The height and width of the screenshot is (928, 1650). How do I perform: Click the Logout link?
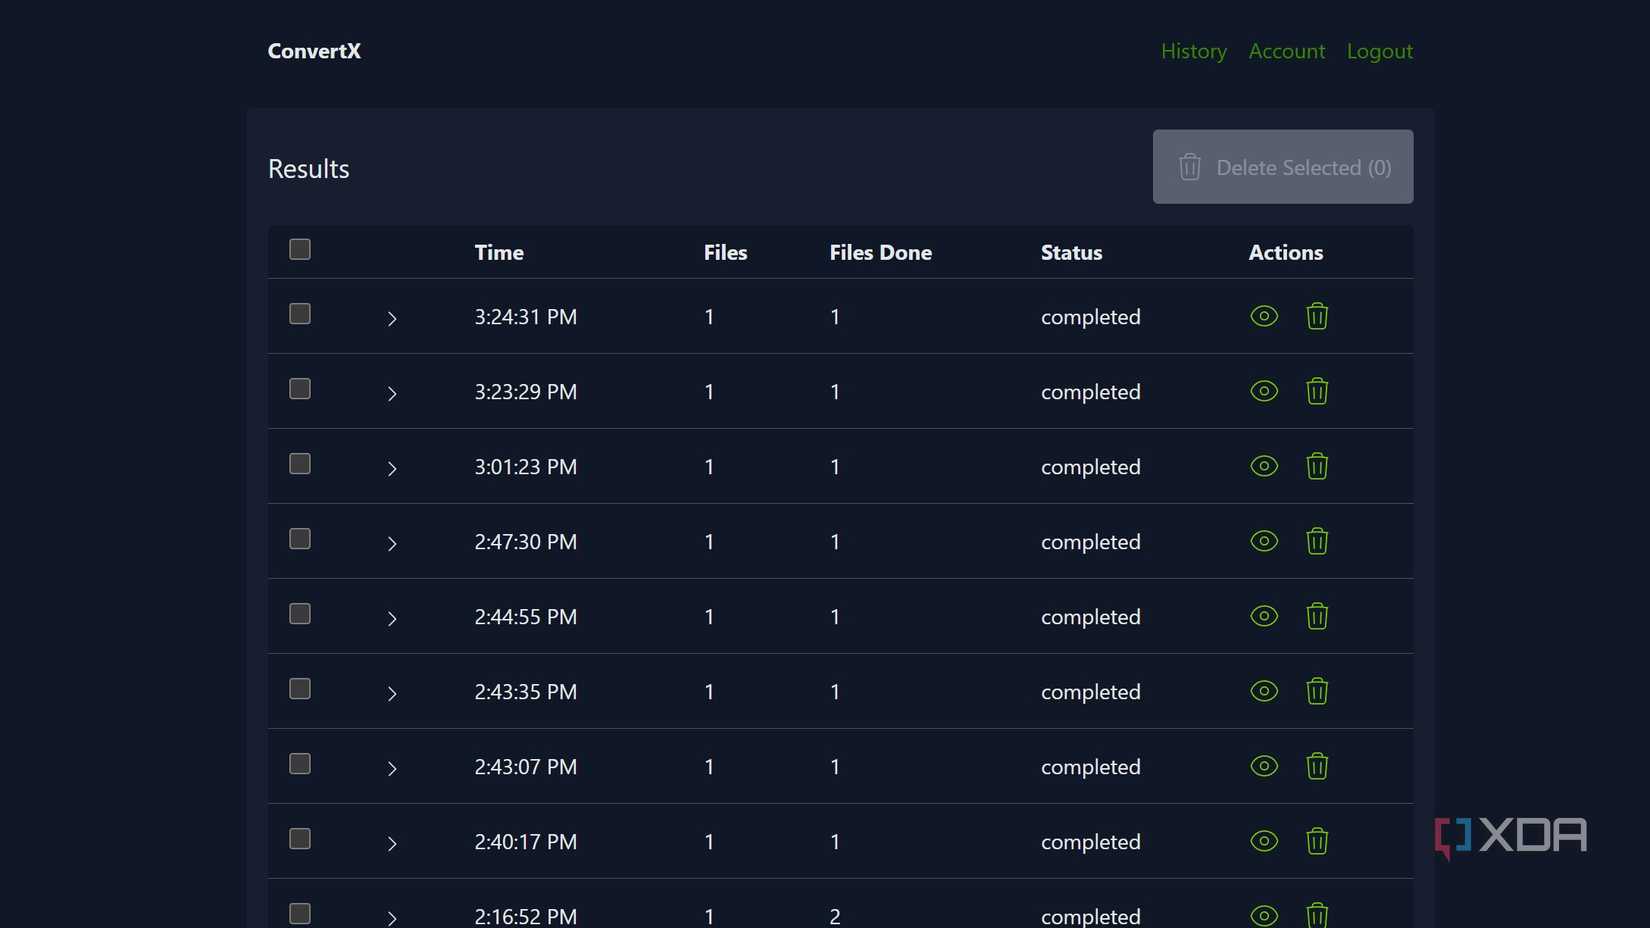point(1380,51)
